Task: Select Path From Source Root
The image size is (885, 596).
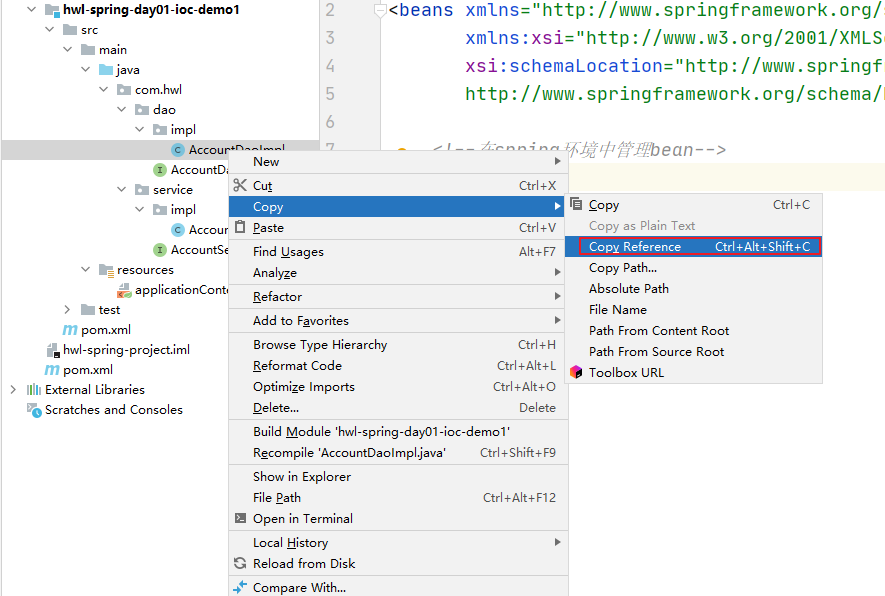Action: point(693,351)
